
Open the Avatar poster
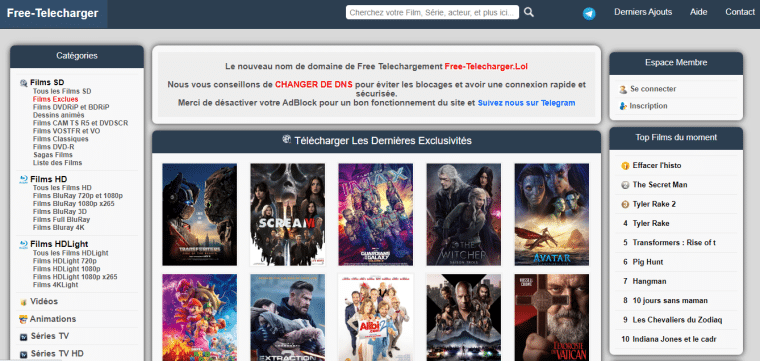[552, 215]
